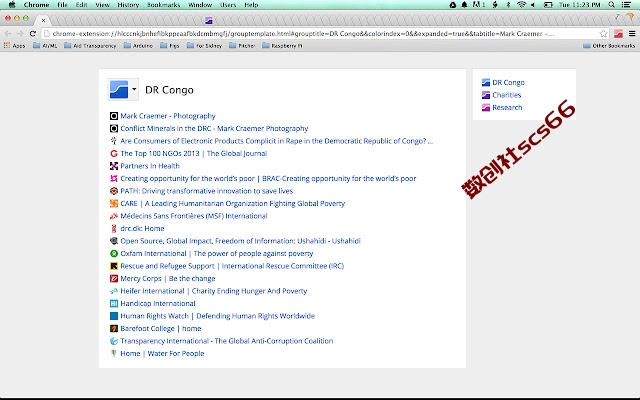This screenshot has width=640, height=400.
Task: Select Charities group in sidebar
Action: point(502,95)
